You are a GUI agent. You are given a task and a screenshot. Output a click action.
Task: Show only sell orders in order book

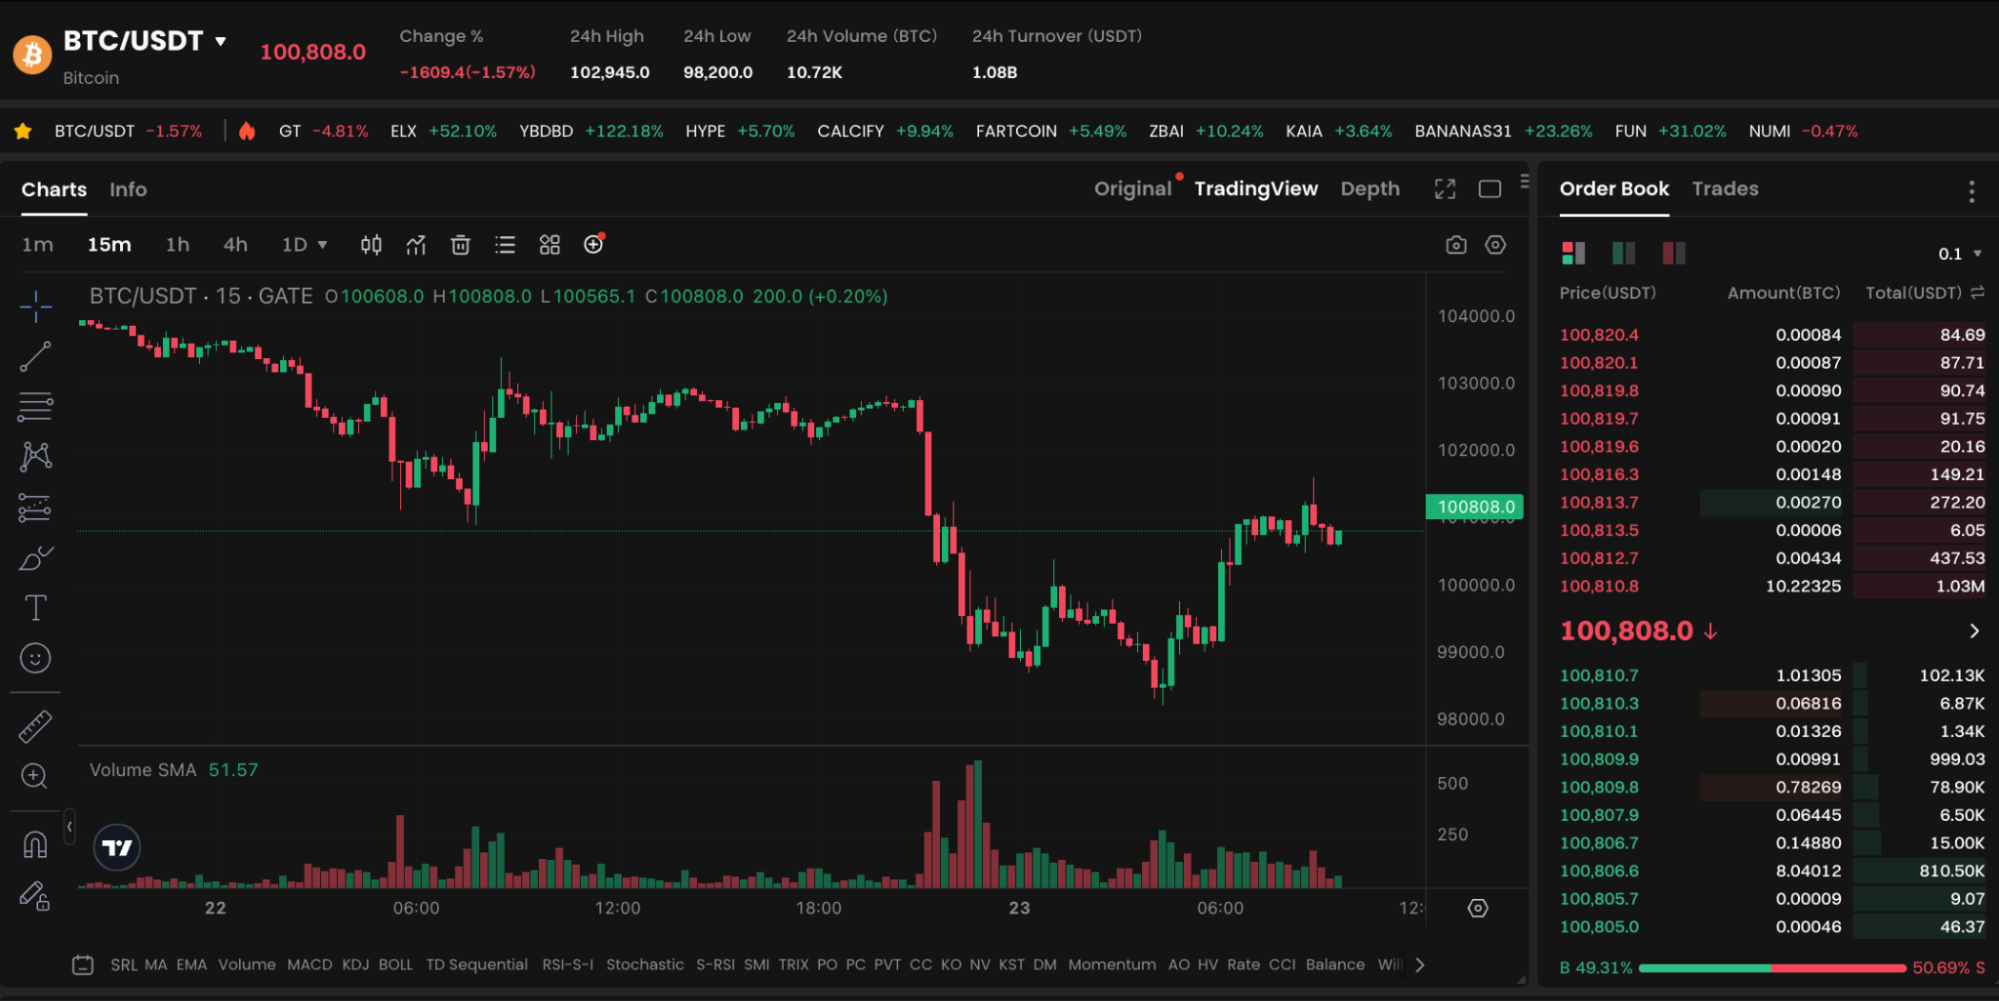pos(1673,253)
